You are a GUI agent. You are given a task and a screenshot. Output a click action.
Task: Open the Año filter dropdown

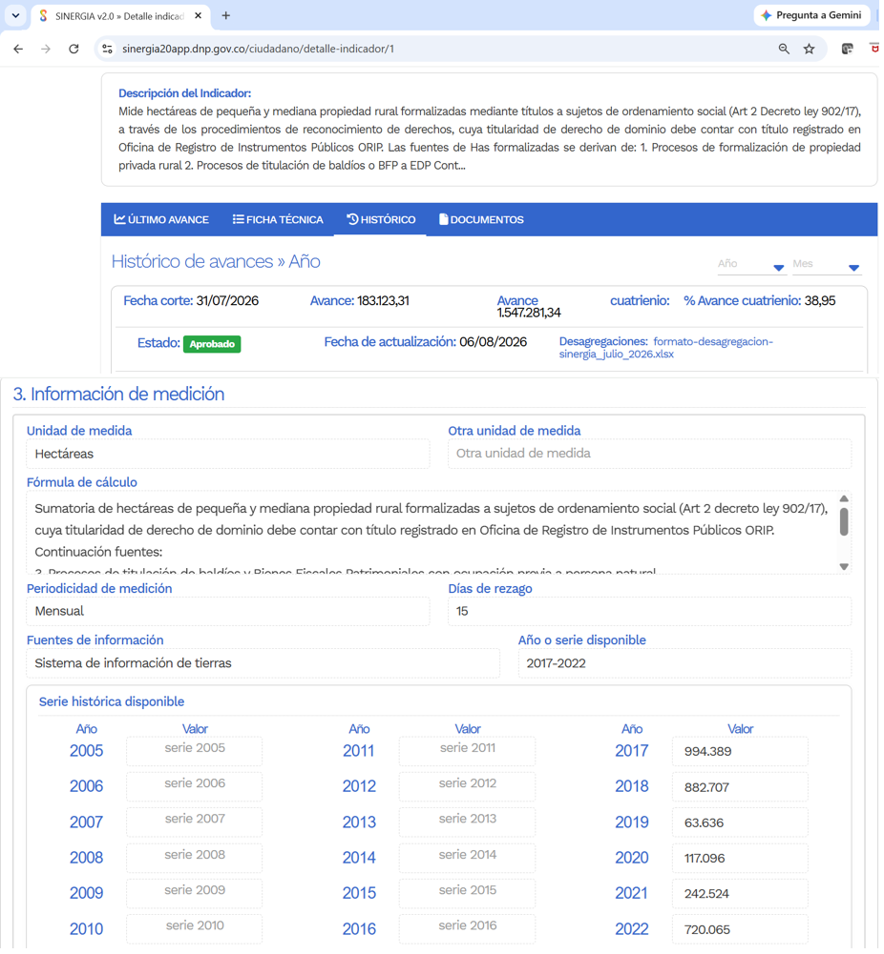coord(751,265)
